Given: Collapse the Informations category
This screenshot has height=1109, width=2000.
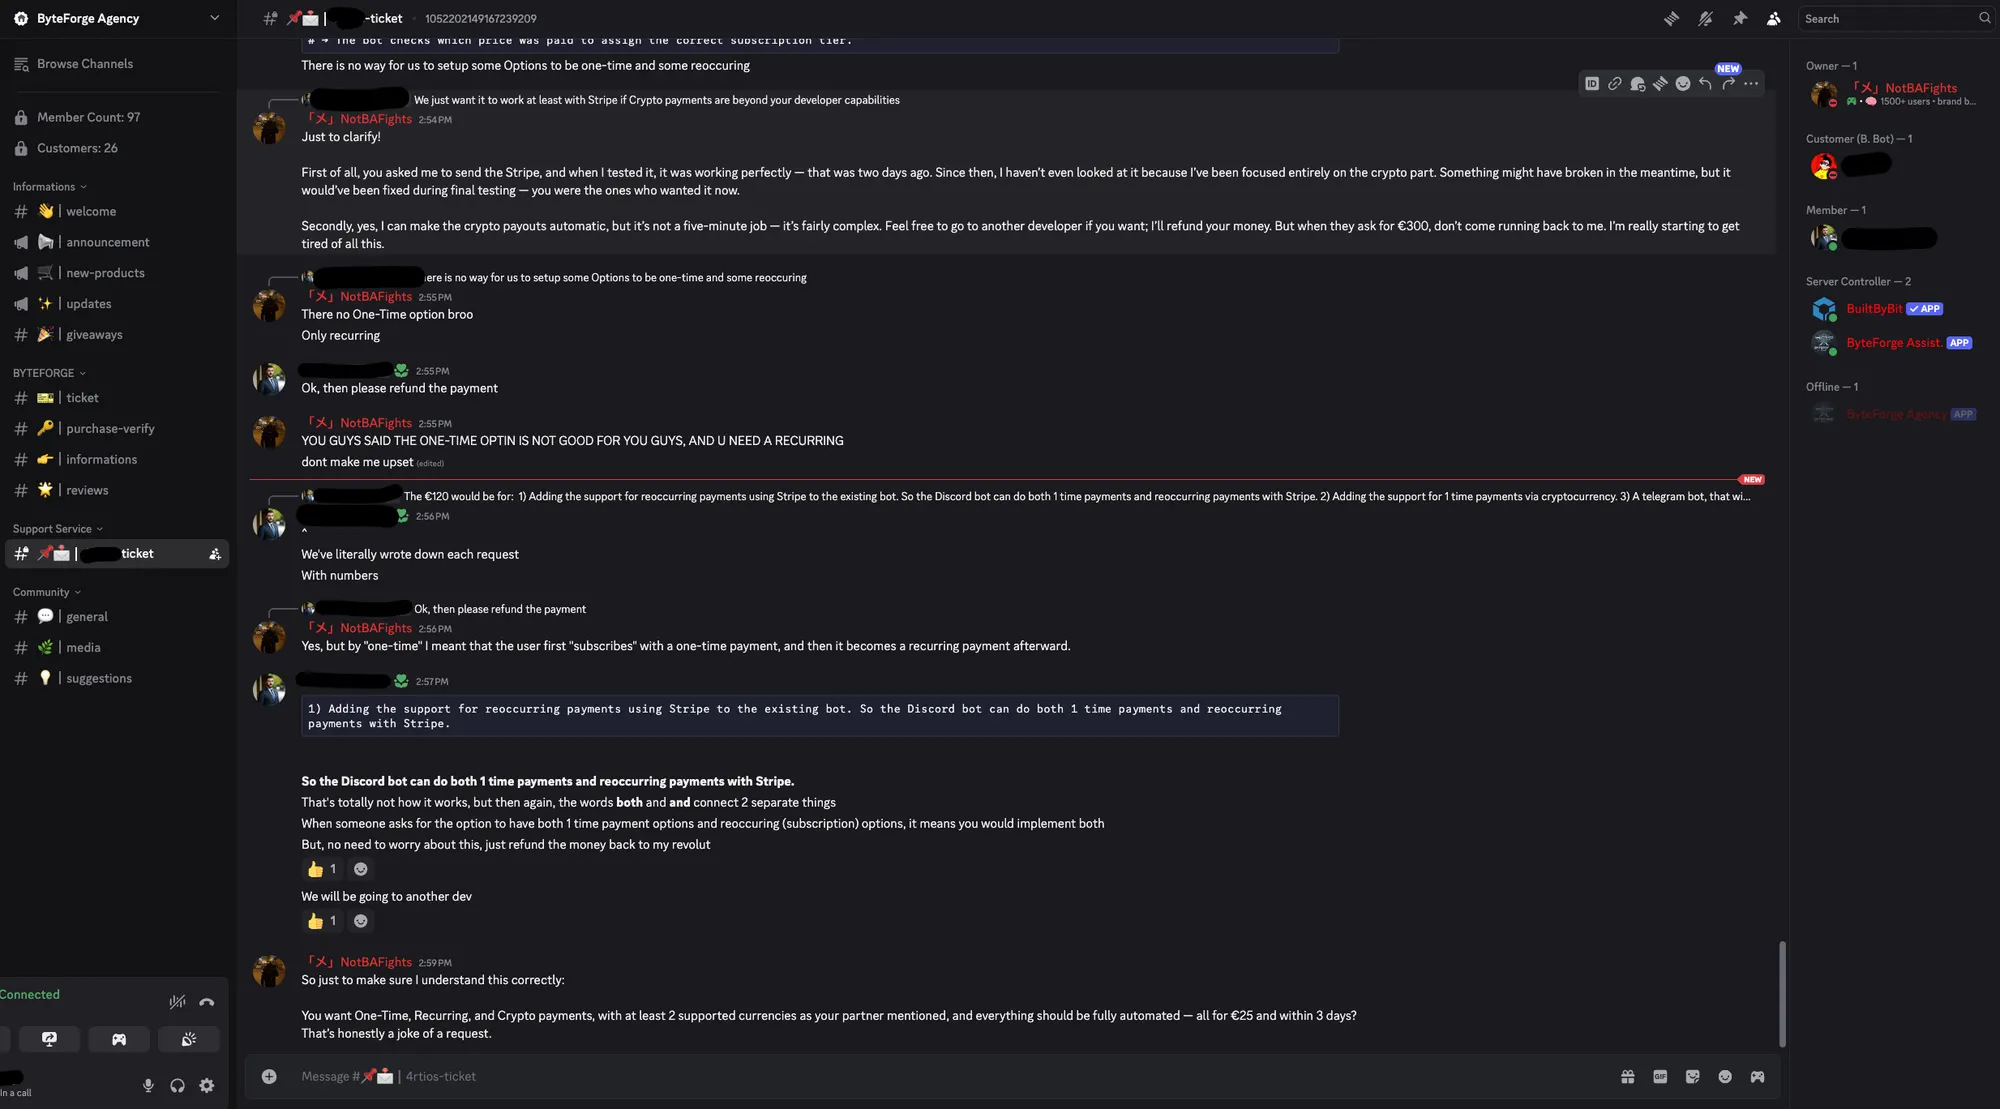Looking at the screenshot, I should coord(49,187).
